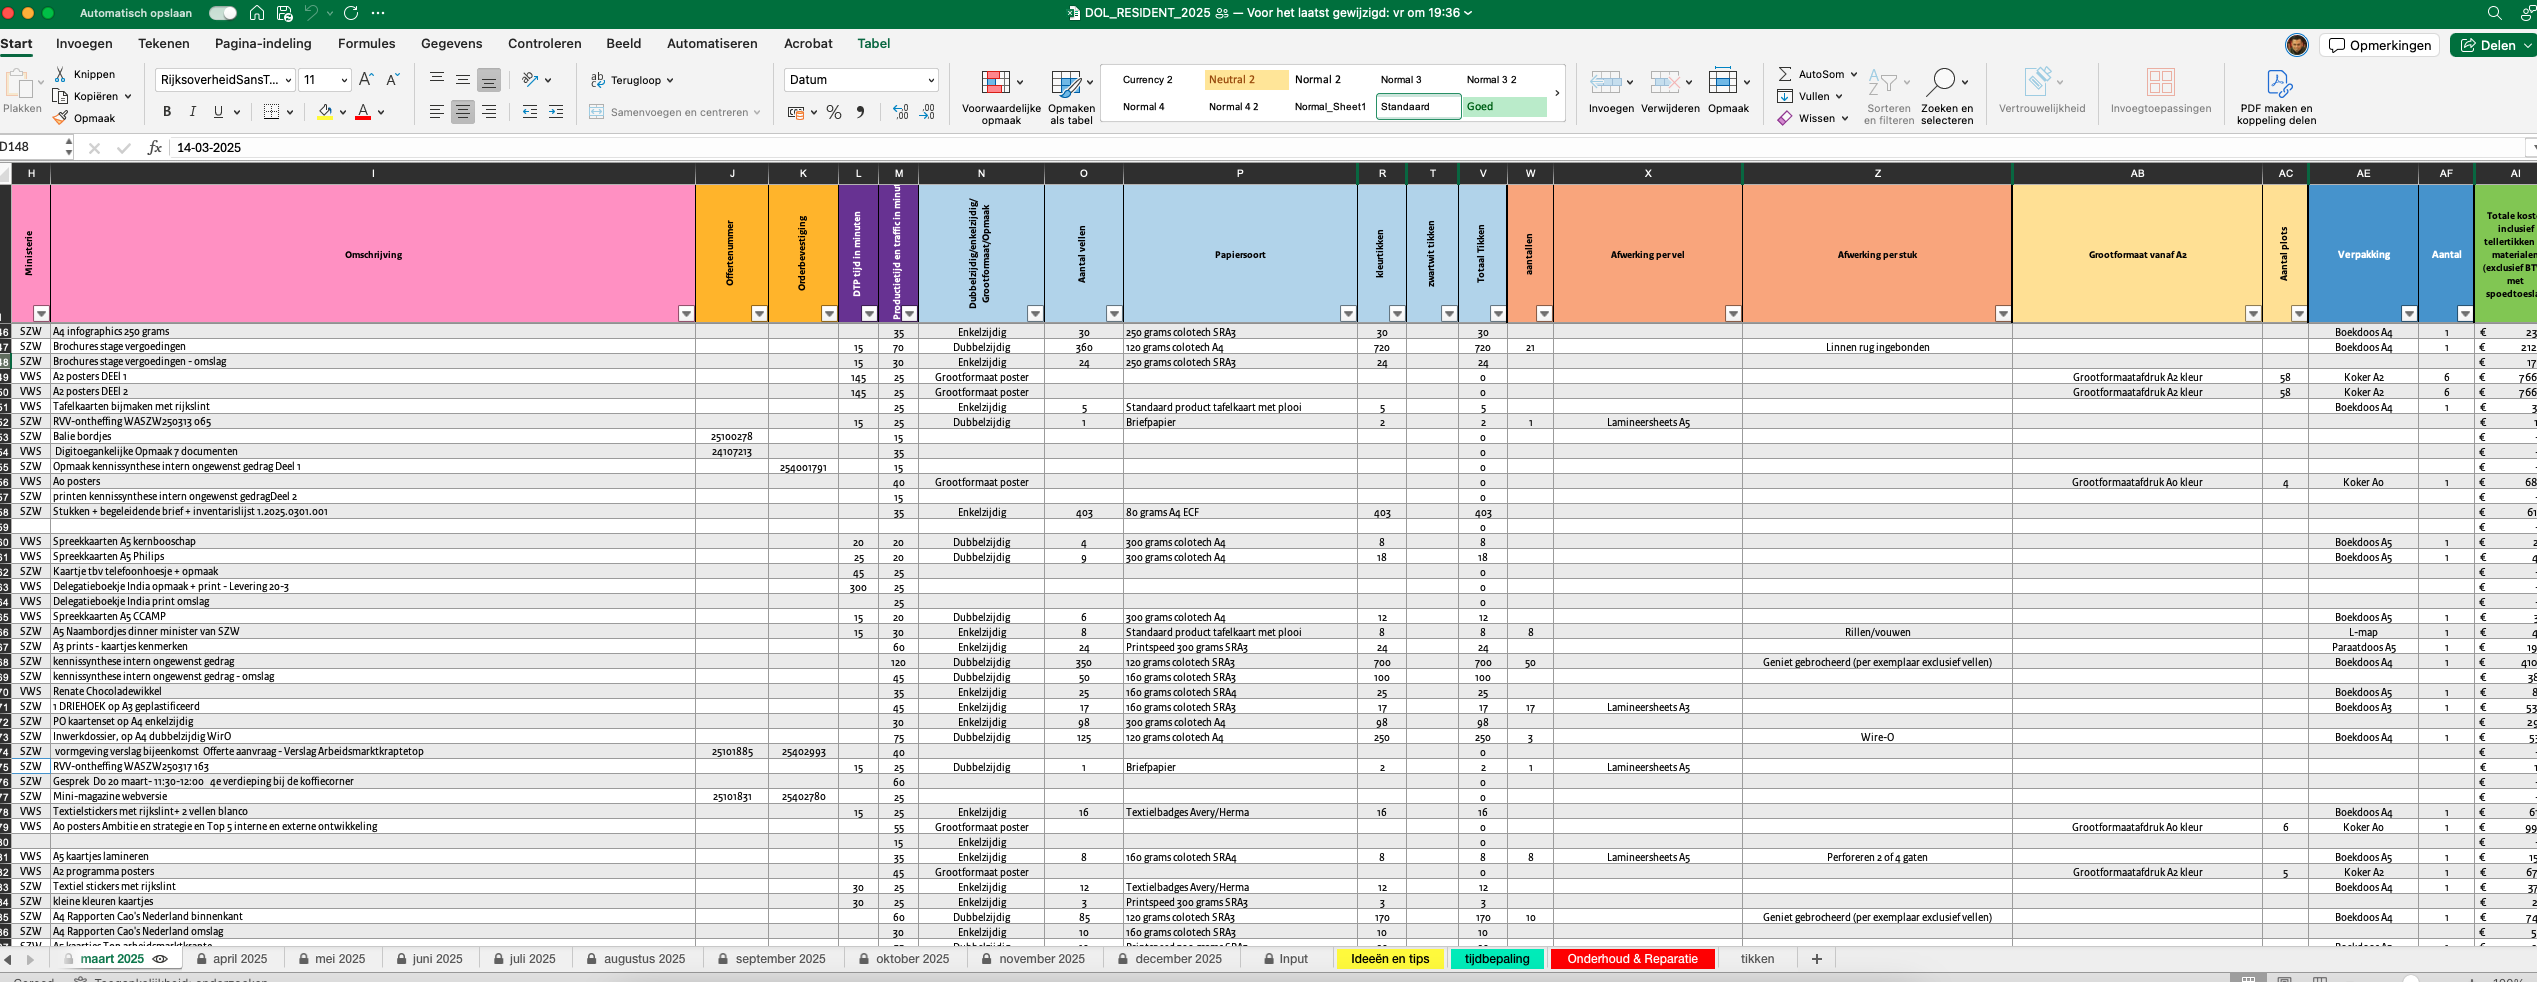Click the name box showing D148
Image resolution: width=2537 pixels, height=982 pixels.
pos(30,147)
